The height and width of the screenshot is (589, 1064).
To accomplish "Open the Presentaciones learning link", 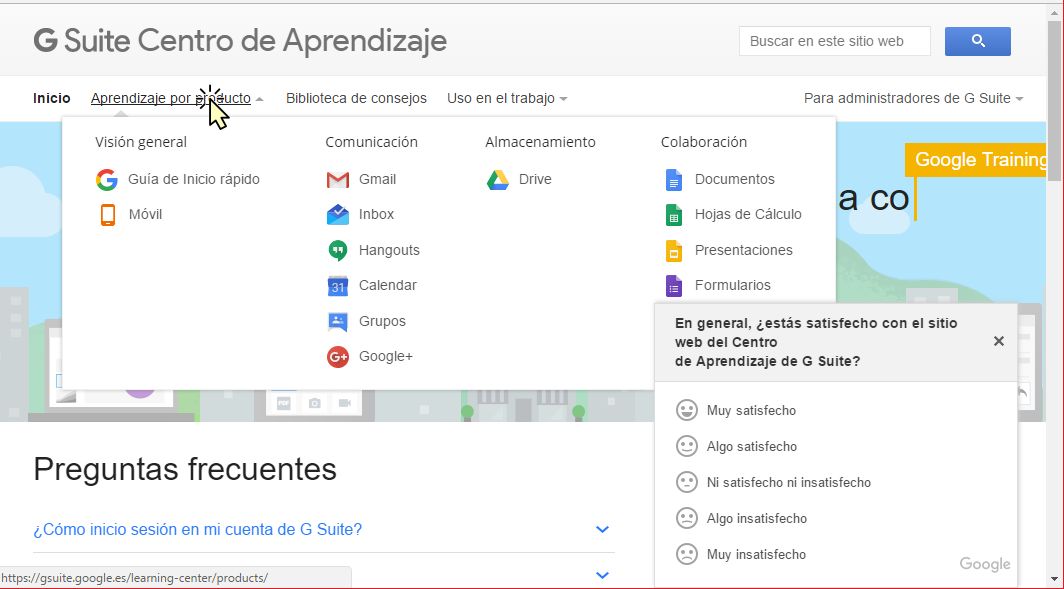I will coord(743,250).
